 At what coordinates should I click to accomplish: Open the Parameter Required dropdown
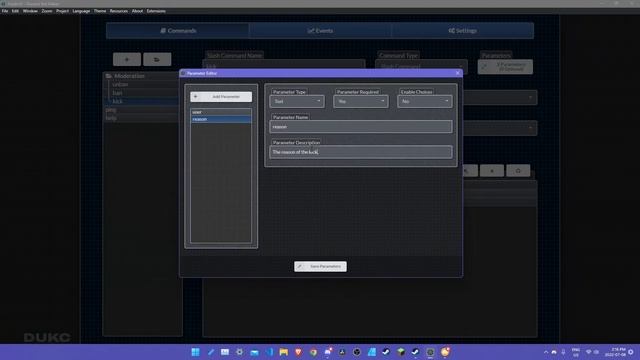tap(361, 101)
